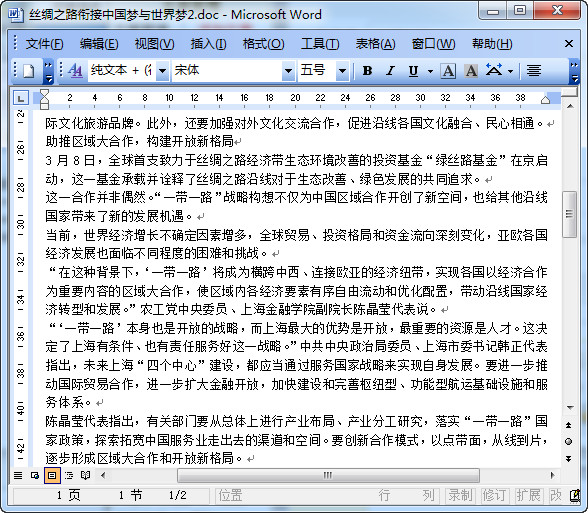588x513 pixels.
Task: Restore down the Word window
Action: 520,10
